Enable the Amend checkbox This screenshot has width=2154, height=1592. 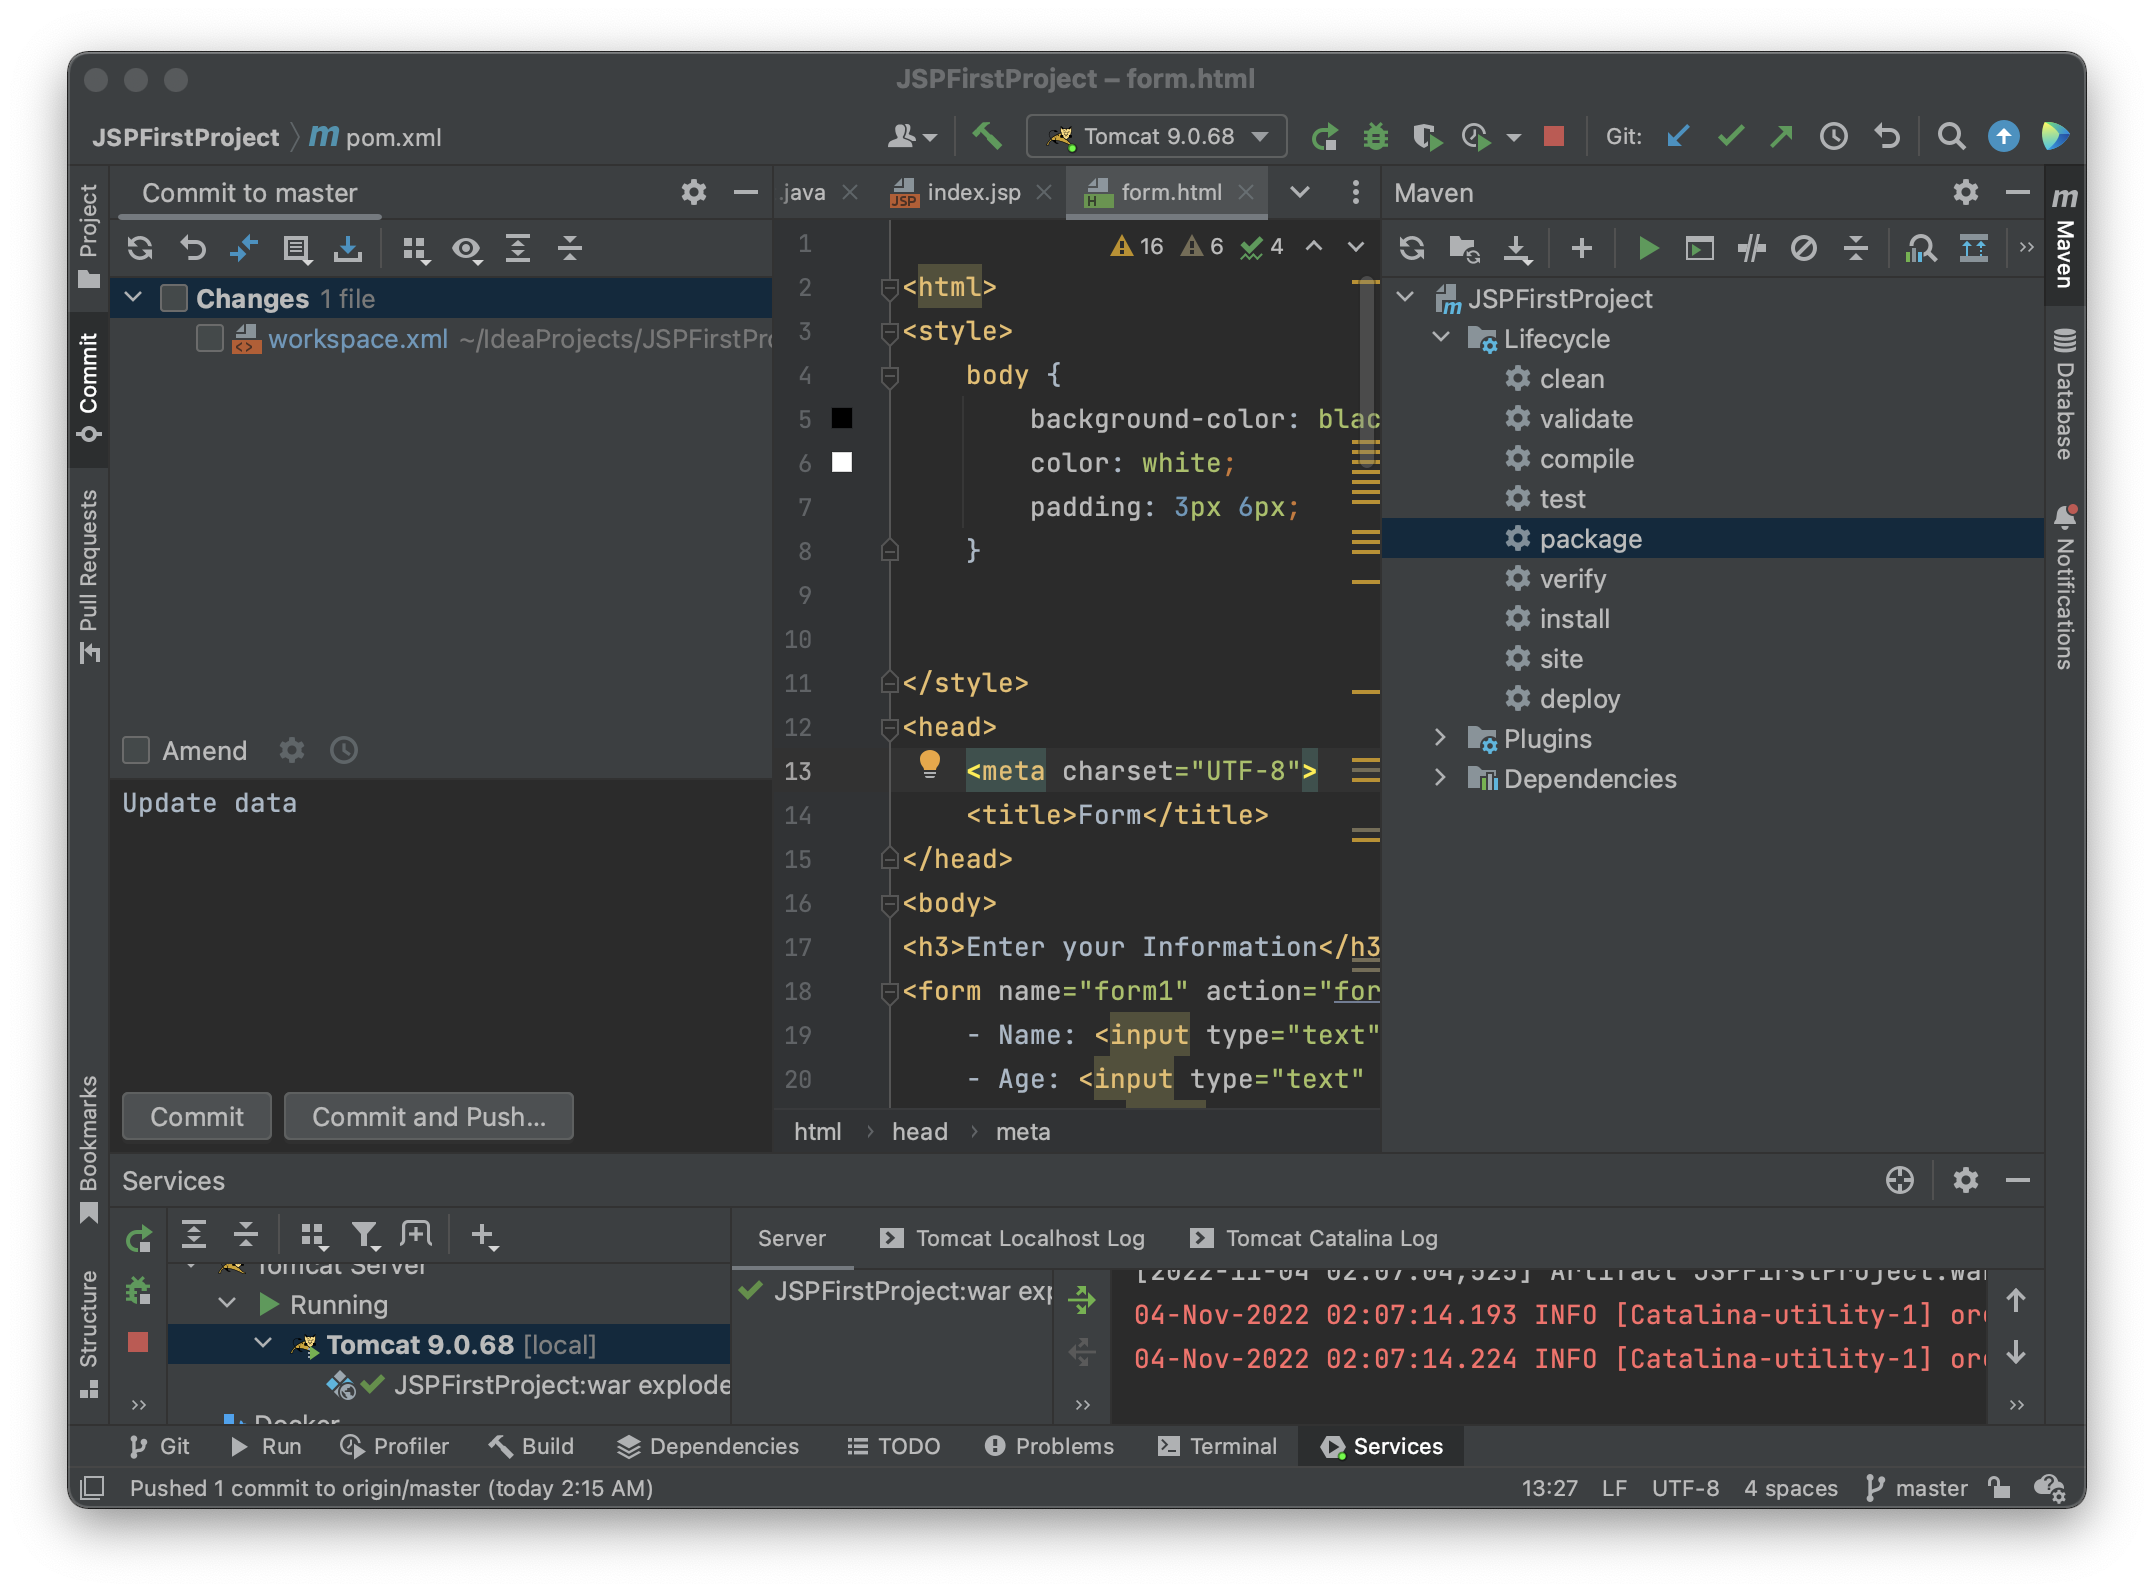[x=135, y=750]
